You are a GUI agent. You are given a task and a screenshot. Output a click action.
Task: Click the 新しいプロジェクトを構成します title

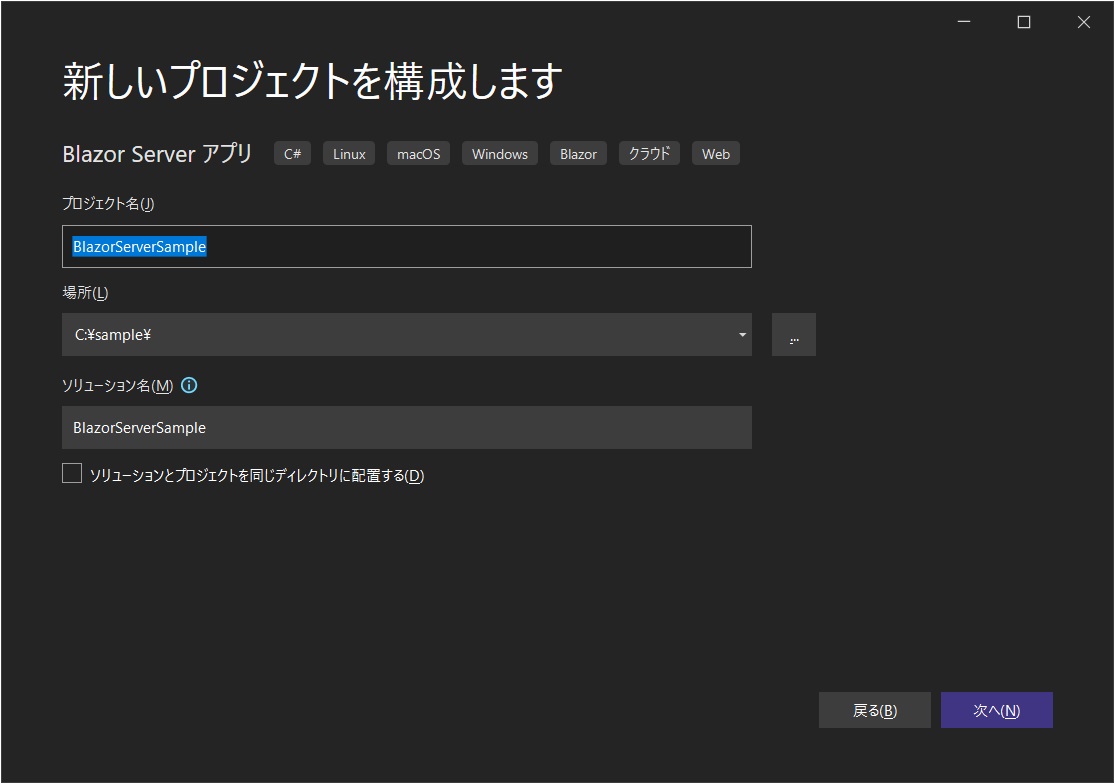pos(313,80)
